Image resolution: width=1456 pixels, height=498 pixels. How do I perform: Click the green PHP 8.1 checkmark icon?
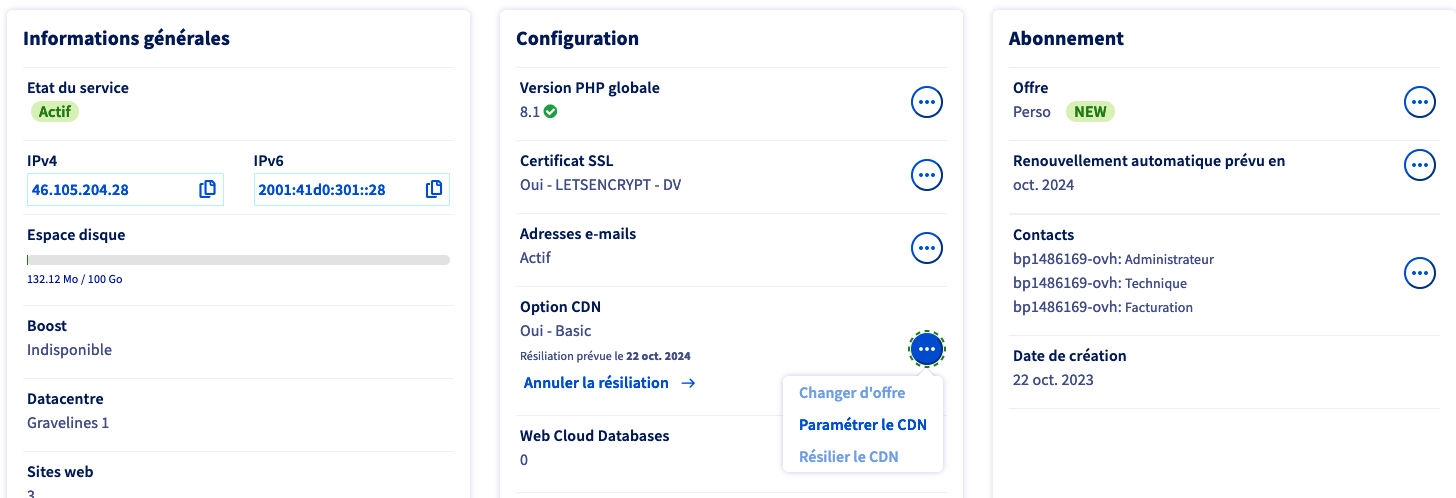(x=551, y=112)
